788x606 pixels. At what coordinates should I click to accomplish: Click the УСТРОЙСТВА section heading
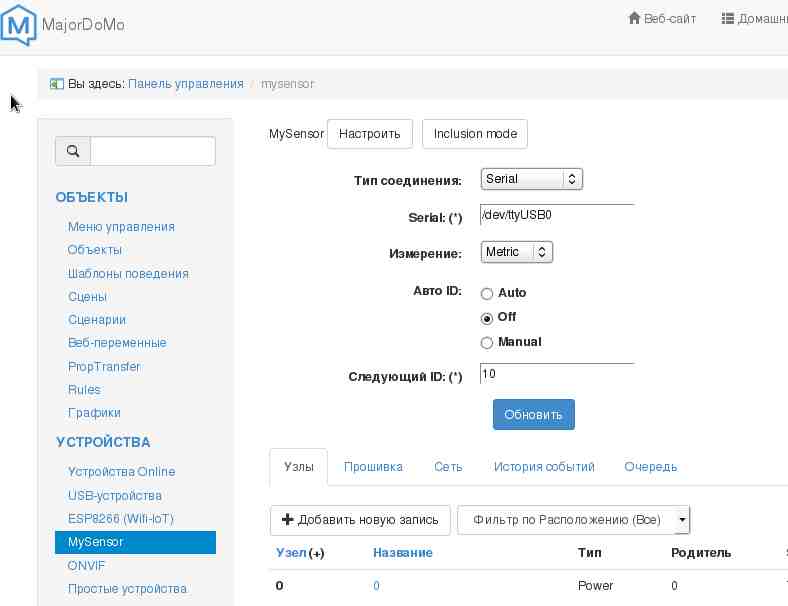(103, 442)
